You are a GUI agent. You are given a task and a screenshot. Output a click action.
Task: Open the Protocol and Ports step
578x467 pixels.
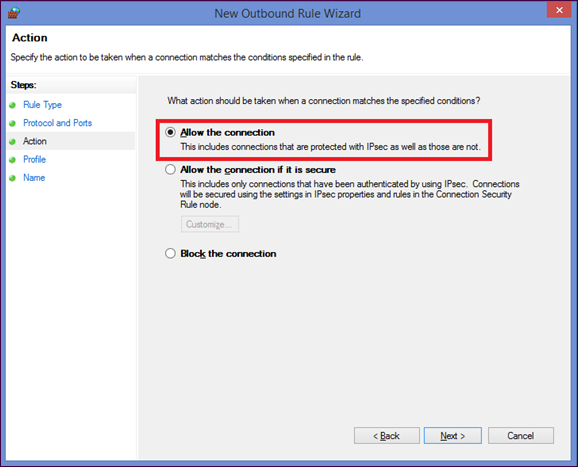(58, 123)
